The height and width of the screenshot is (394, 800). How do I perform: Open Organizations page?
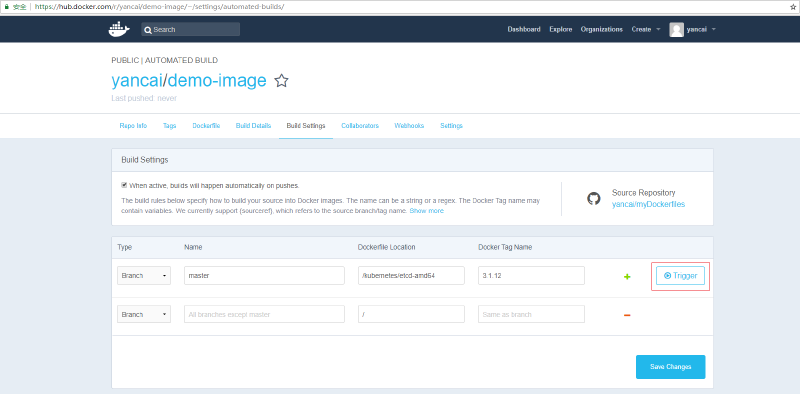[602, 30]
